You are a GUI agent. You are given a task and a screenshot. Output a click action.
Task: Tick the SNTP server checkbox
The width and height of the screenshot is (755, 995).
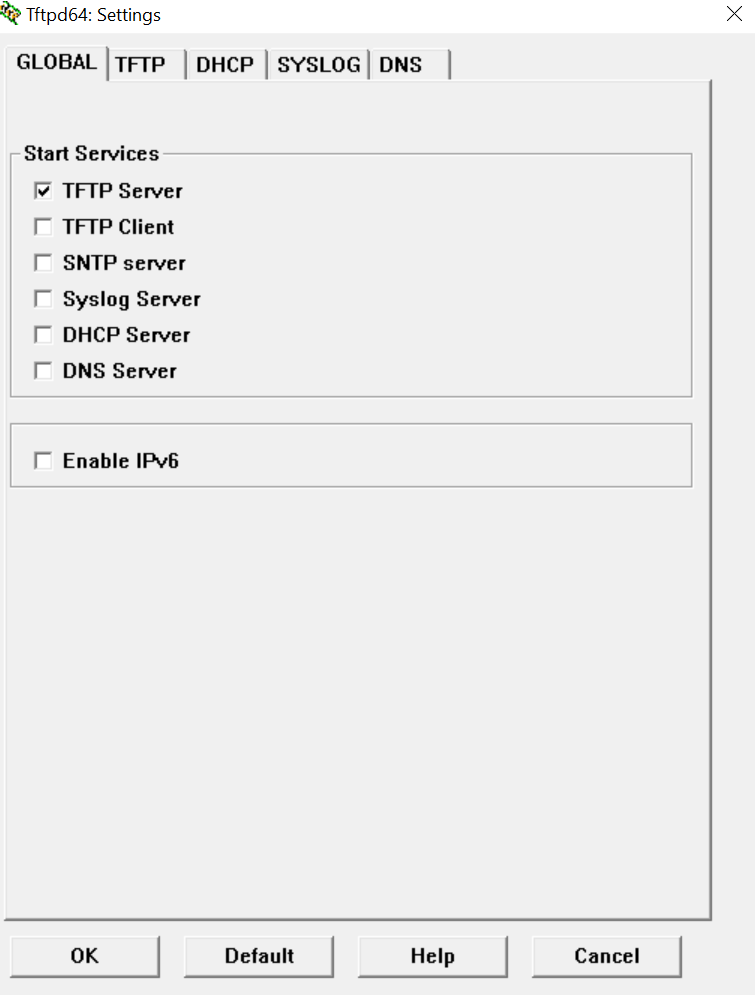click(43, 263)
